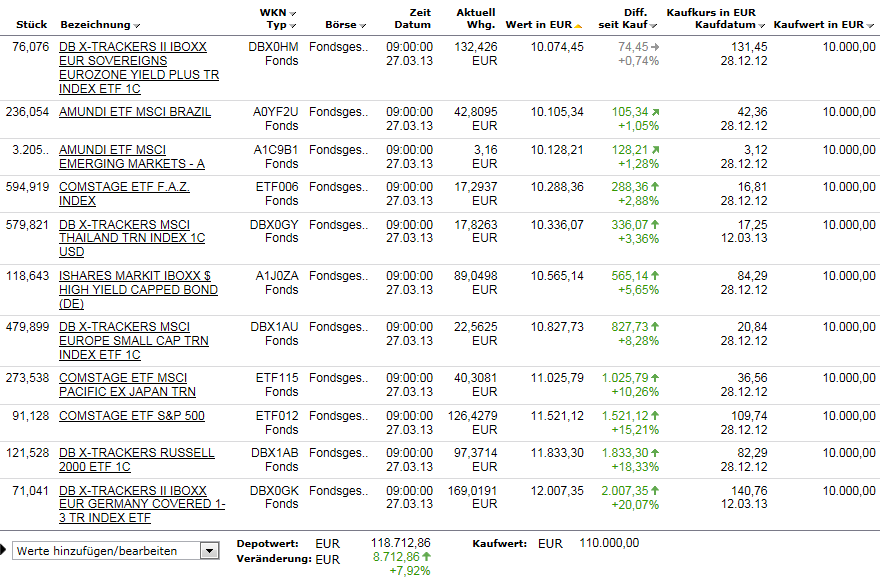Viewport: 887px width, 586px height.
Task: Select WKN code ETF012
Action: (x=277, y=416)
